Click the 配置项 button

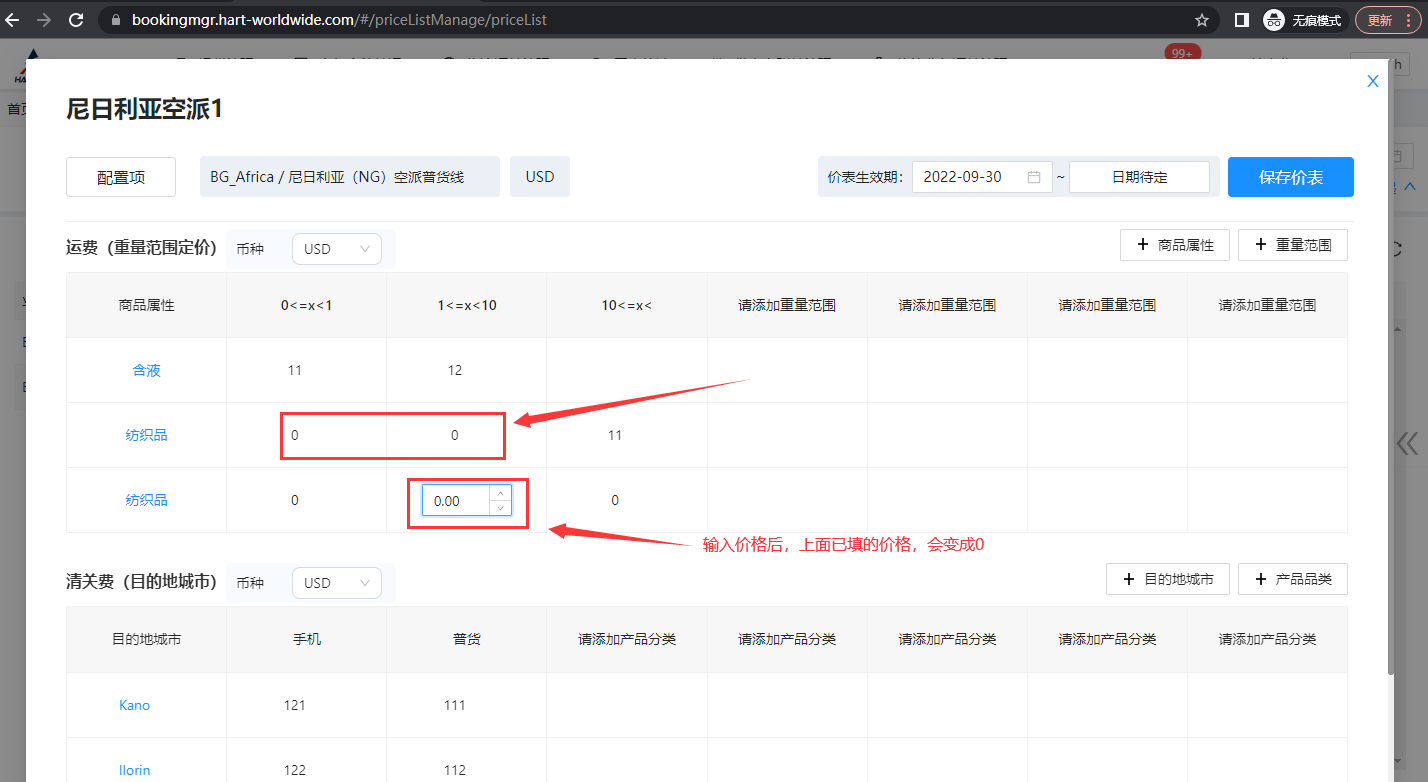click(121, 177)
